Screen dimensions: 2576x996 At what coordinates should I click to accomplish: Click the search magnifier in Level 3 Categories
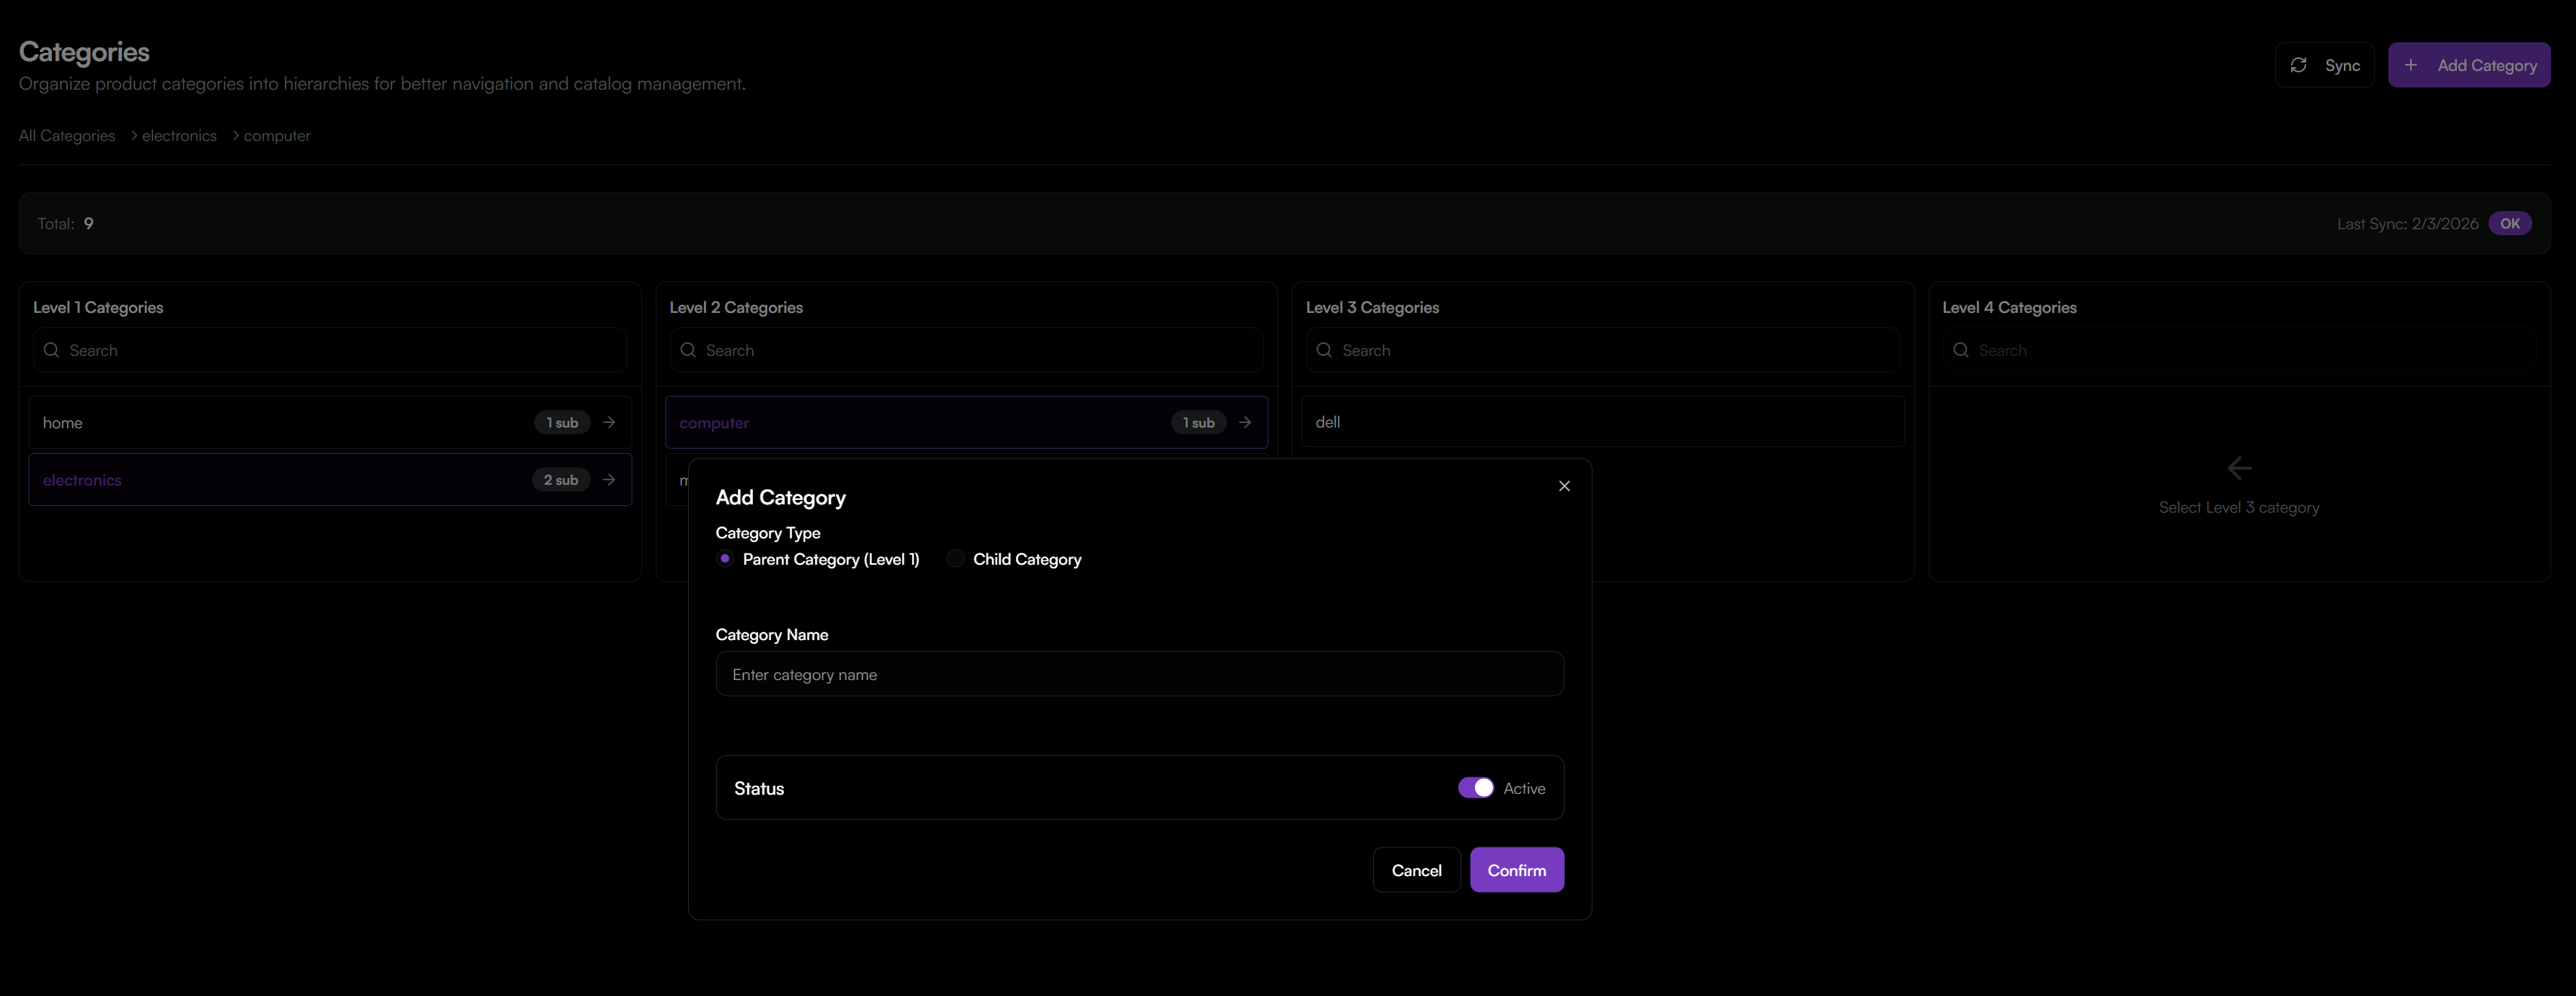pyautogui.click(x=1324, y=350)
